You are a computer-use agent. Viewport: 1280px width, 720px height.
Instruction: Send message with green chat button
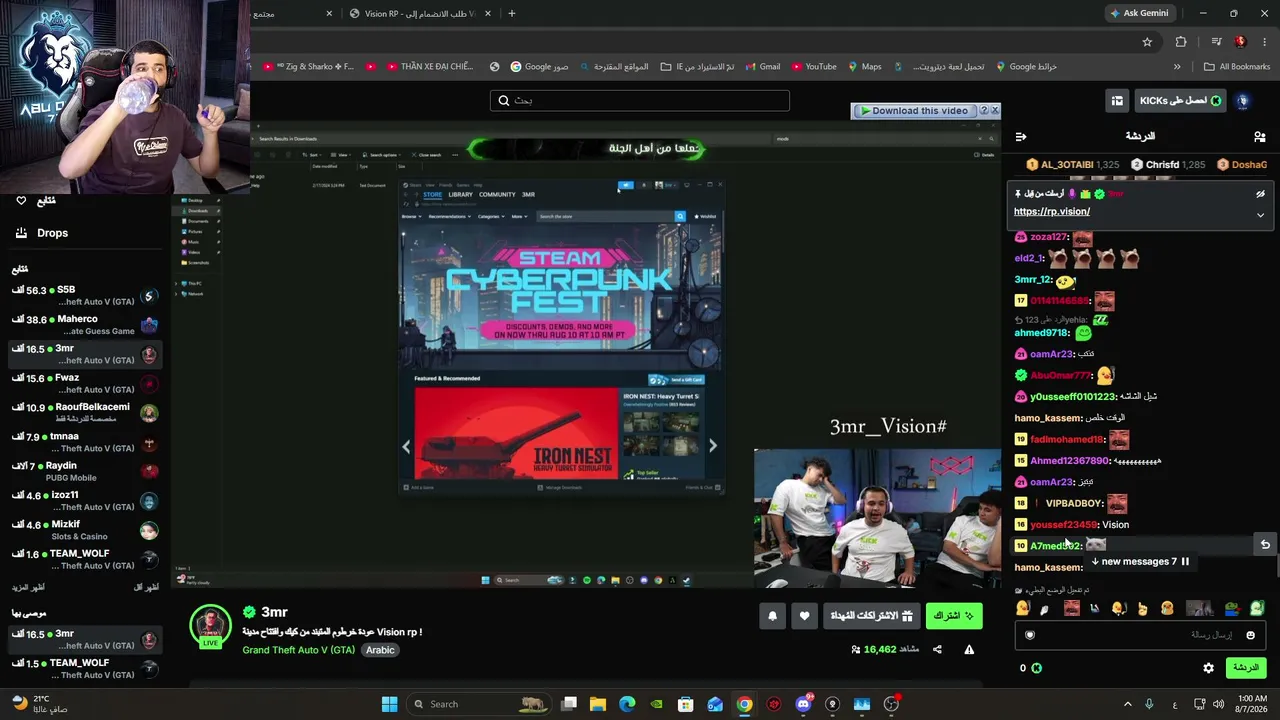click(x=1246, y=668)
